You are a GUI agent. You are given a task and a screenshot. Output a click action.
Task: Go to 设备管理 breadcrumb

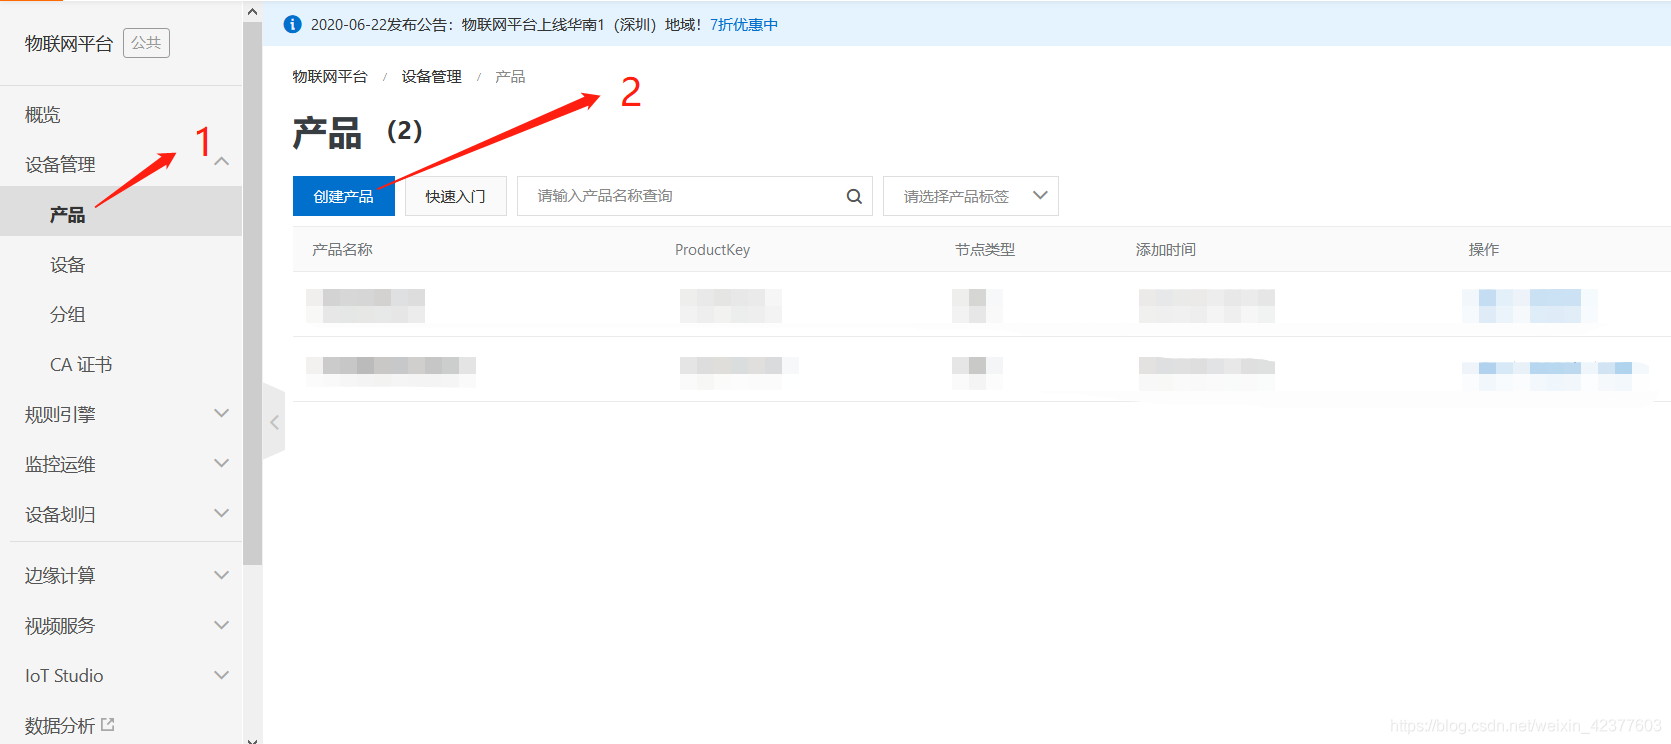point(432,77)
